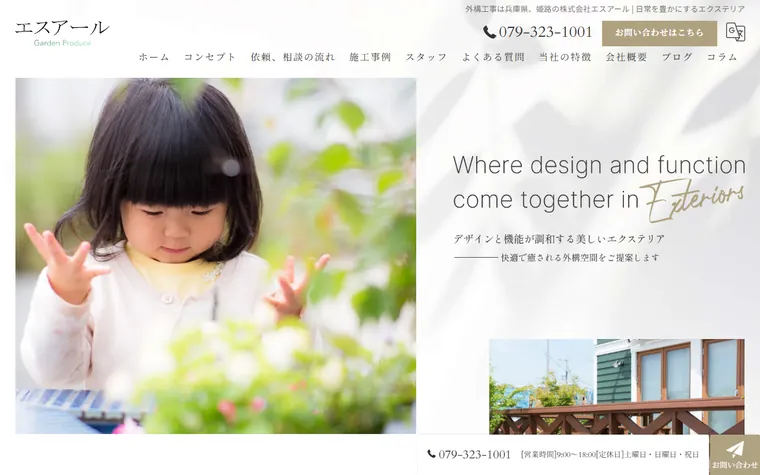The width and height of the screenshot is (760, 475).
Task: Click the Where design and function headline
Action: pyautogui.click(x=599, y=182)
